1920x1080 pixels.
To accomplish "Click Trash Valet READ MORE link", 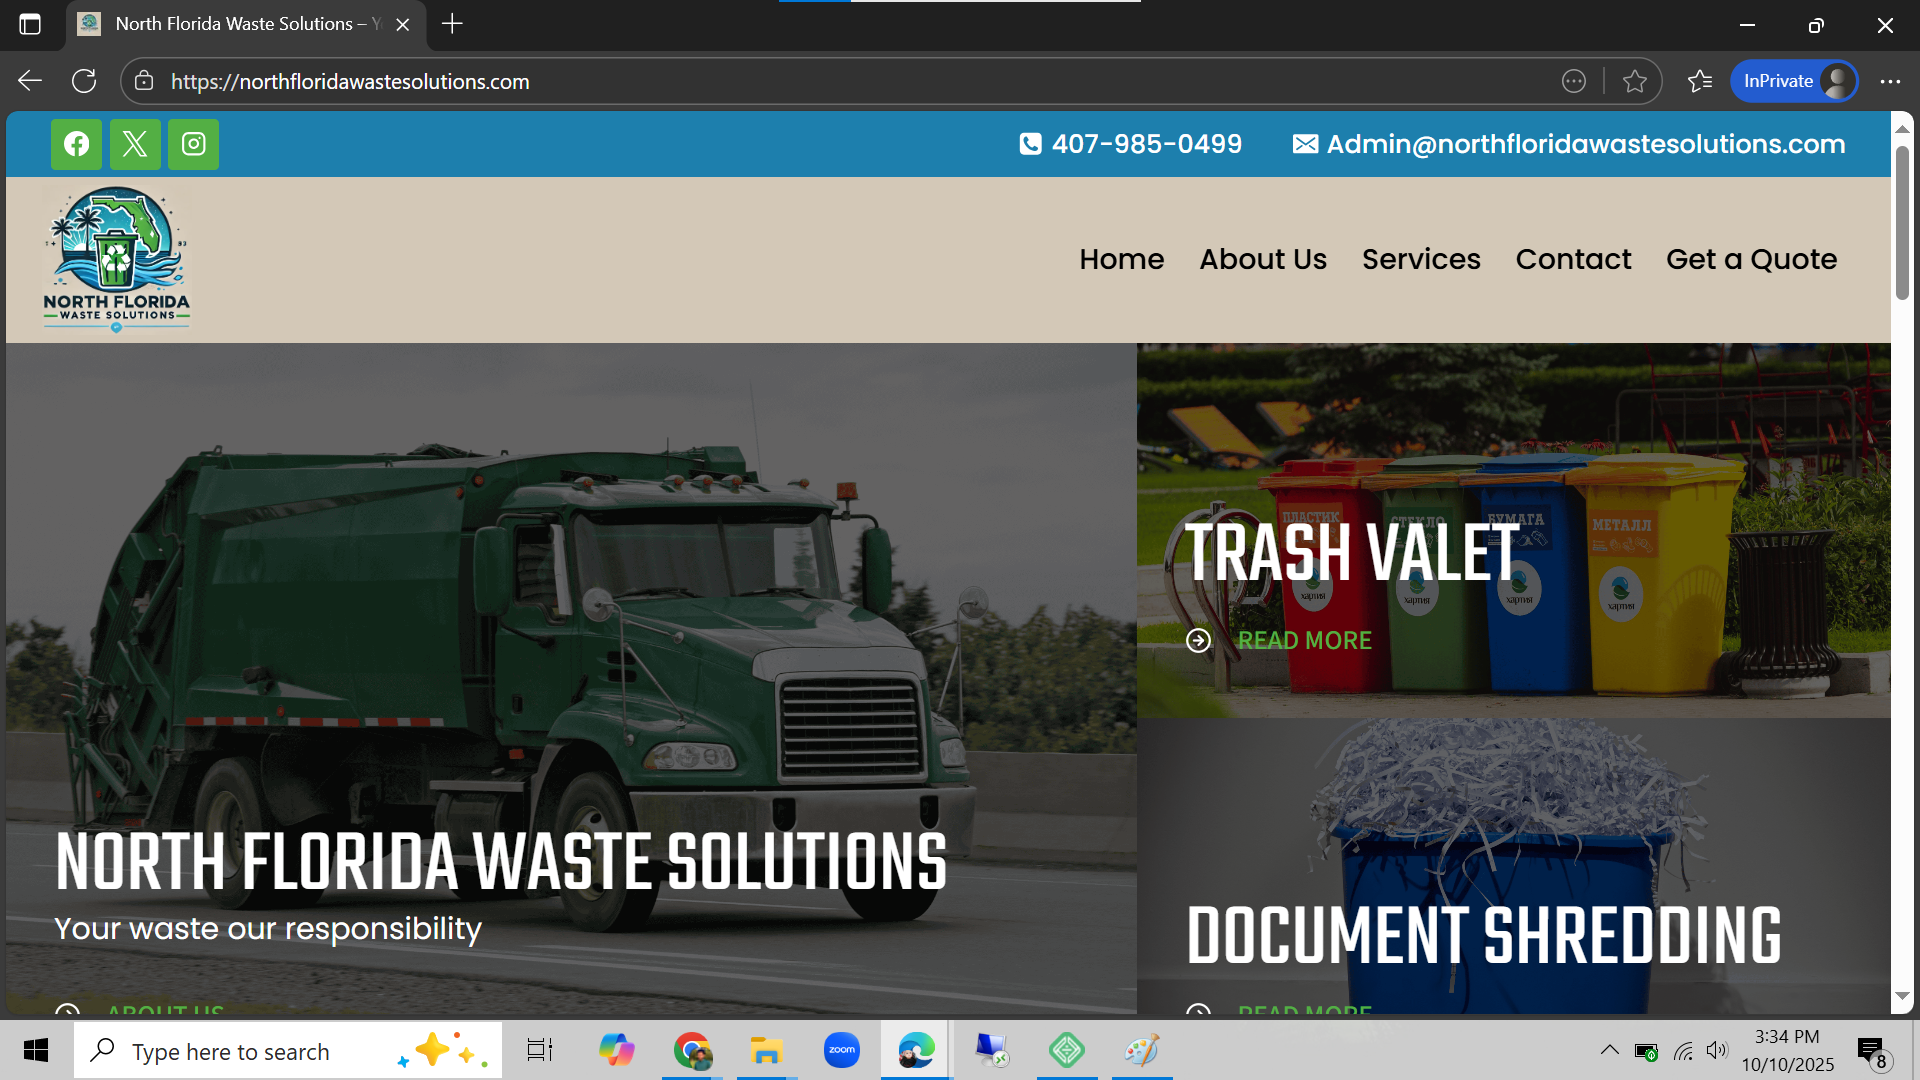I will pos(1304,640).
